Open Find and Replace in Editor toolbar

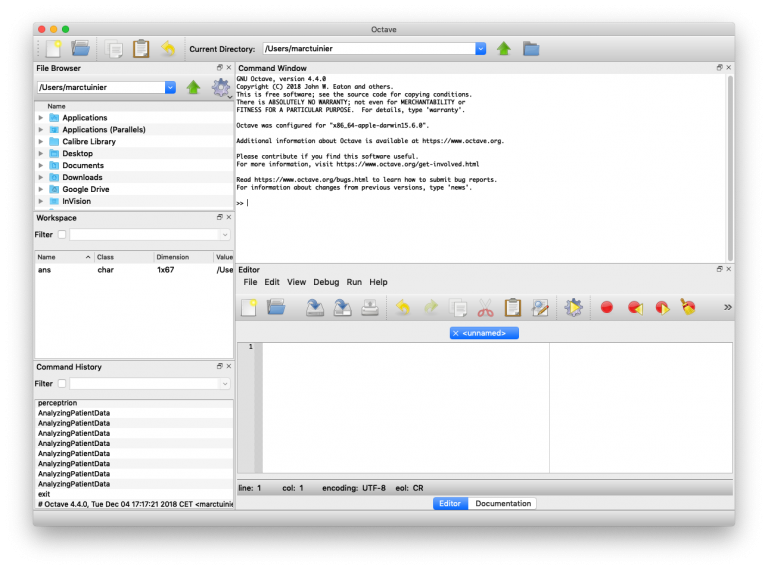[x=540, y=308]
